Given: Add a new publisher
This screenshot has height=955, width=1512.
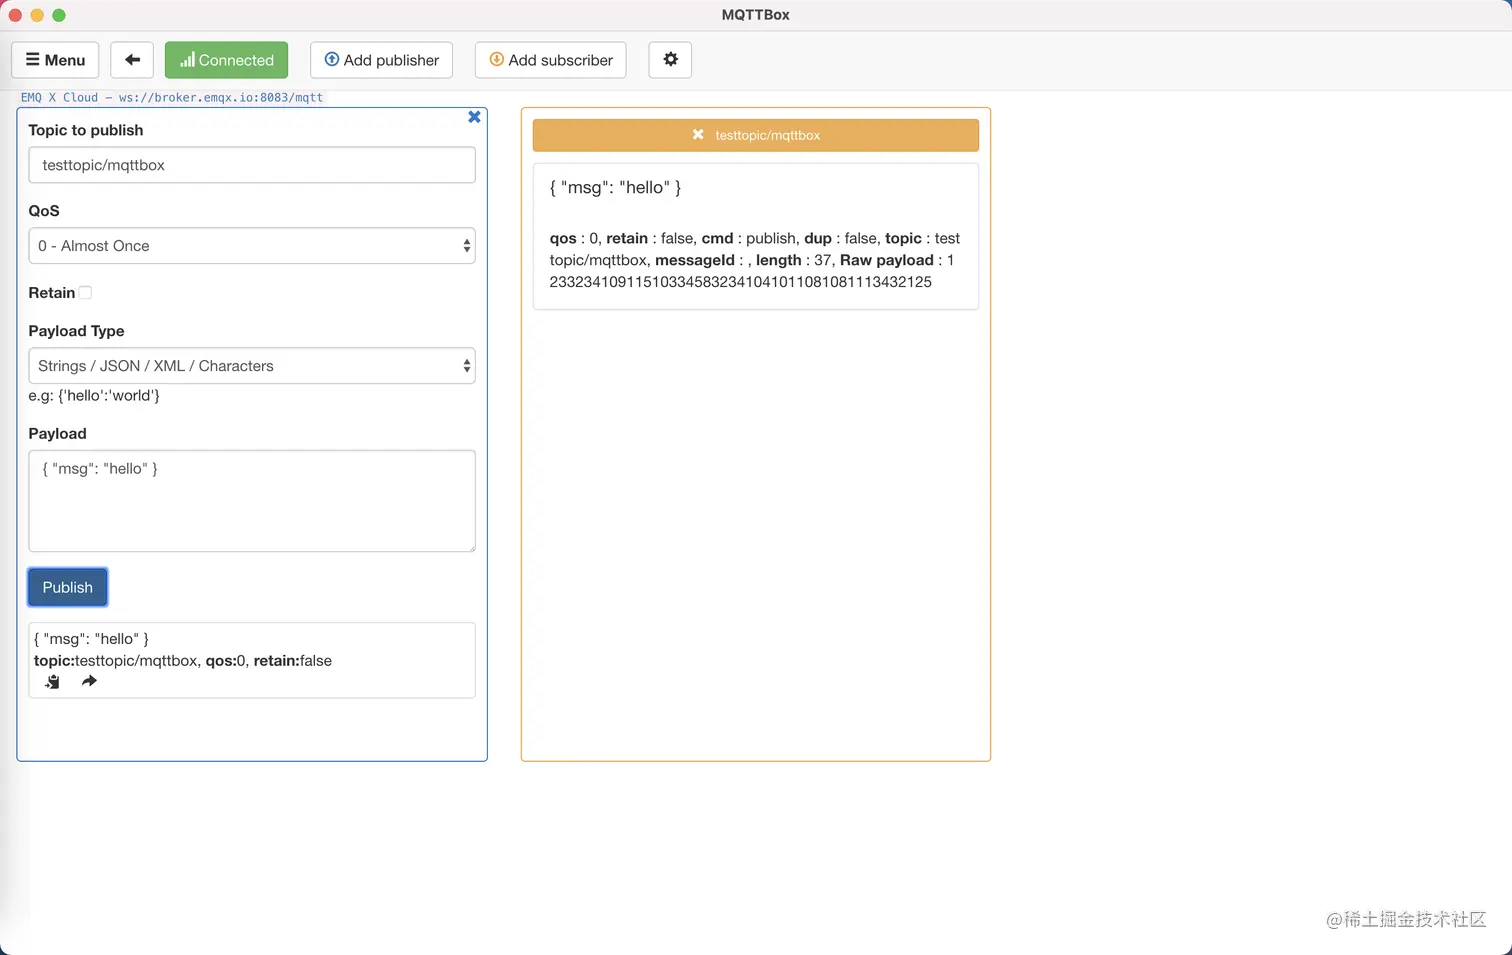Looking at the screenshot, I should click(x=381, y=60).
